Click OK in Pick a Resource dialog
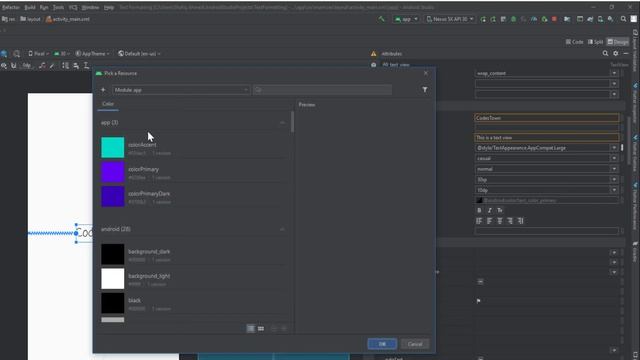This screenshot has height=360, width=640. tap(382, 344)
